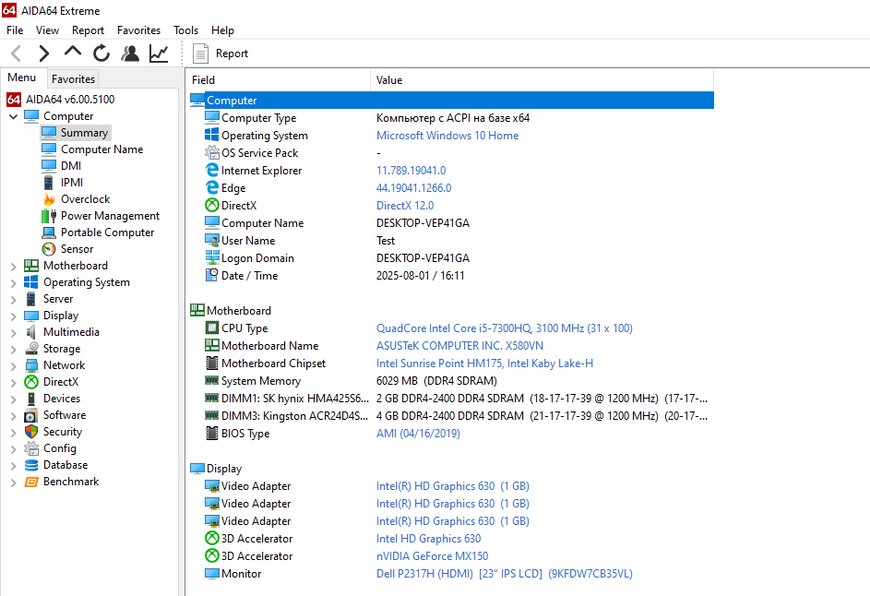Image resolution: width=870 pixels, height=596 pixels.
Task: Select the AIDA64 v6.00.5100 root node
Action: point(70,99)
